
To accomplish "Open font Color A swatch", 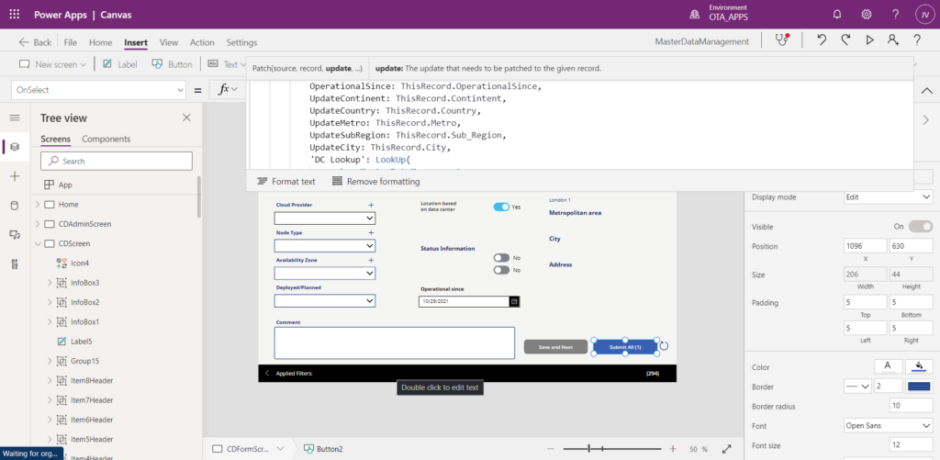I will pos(888,366).
